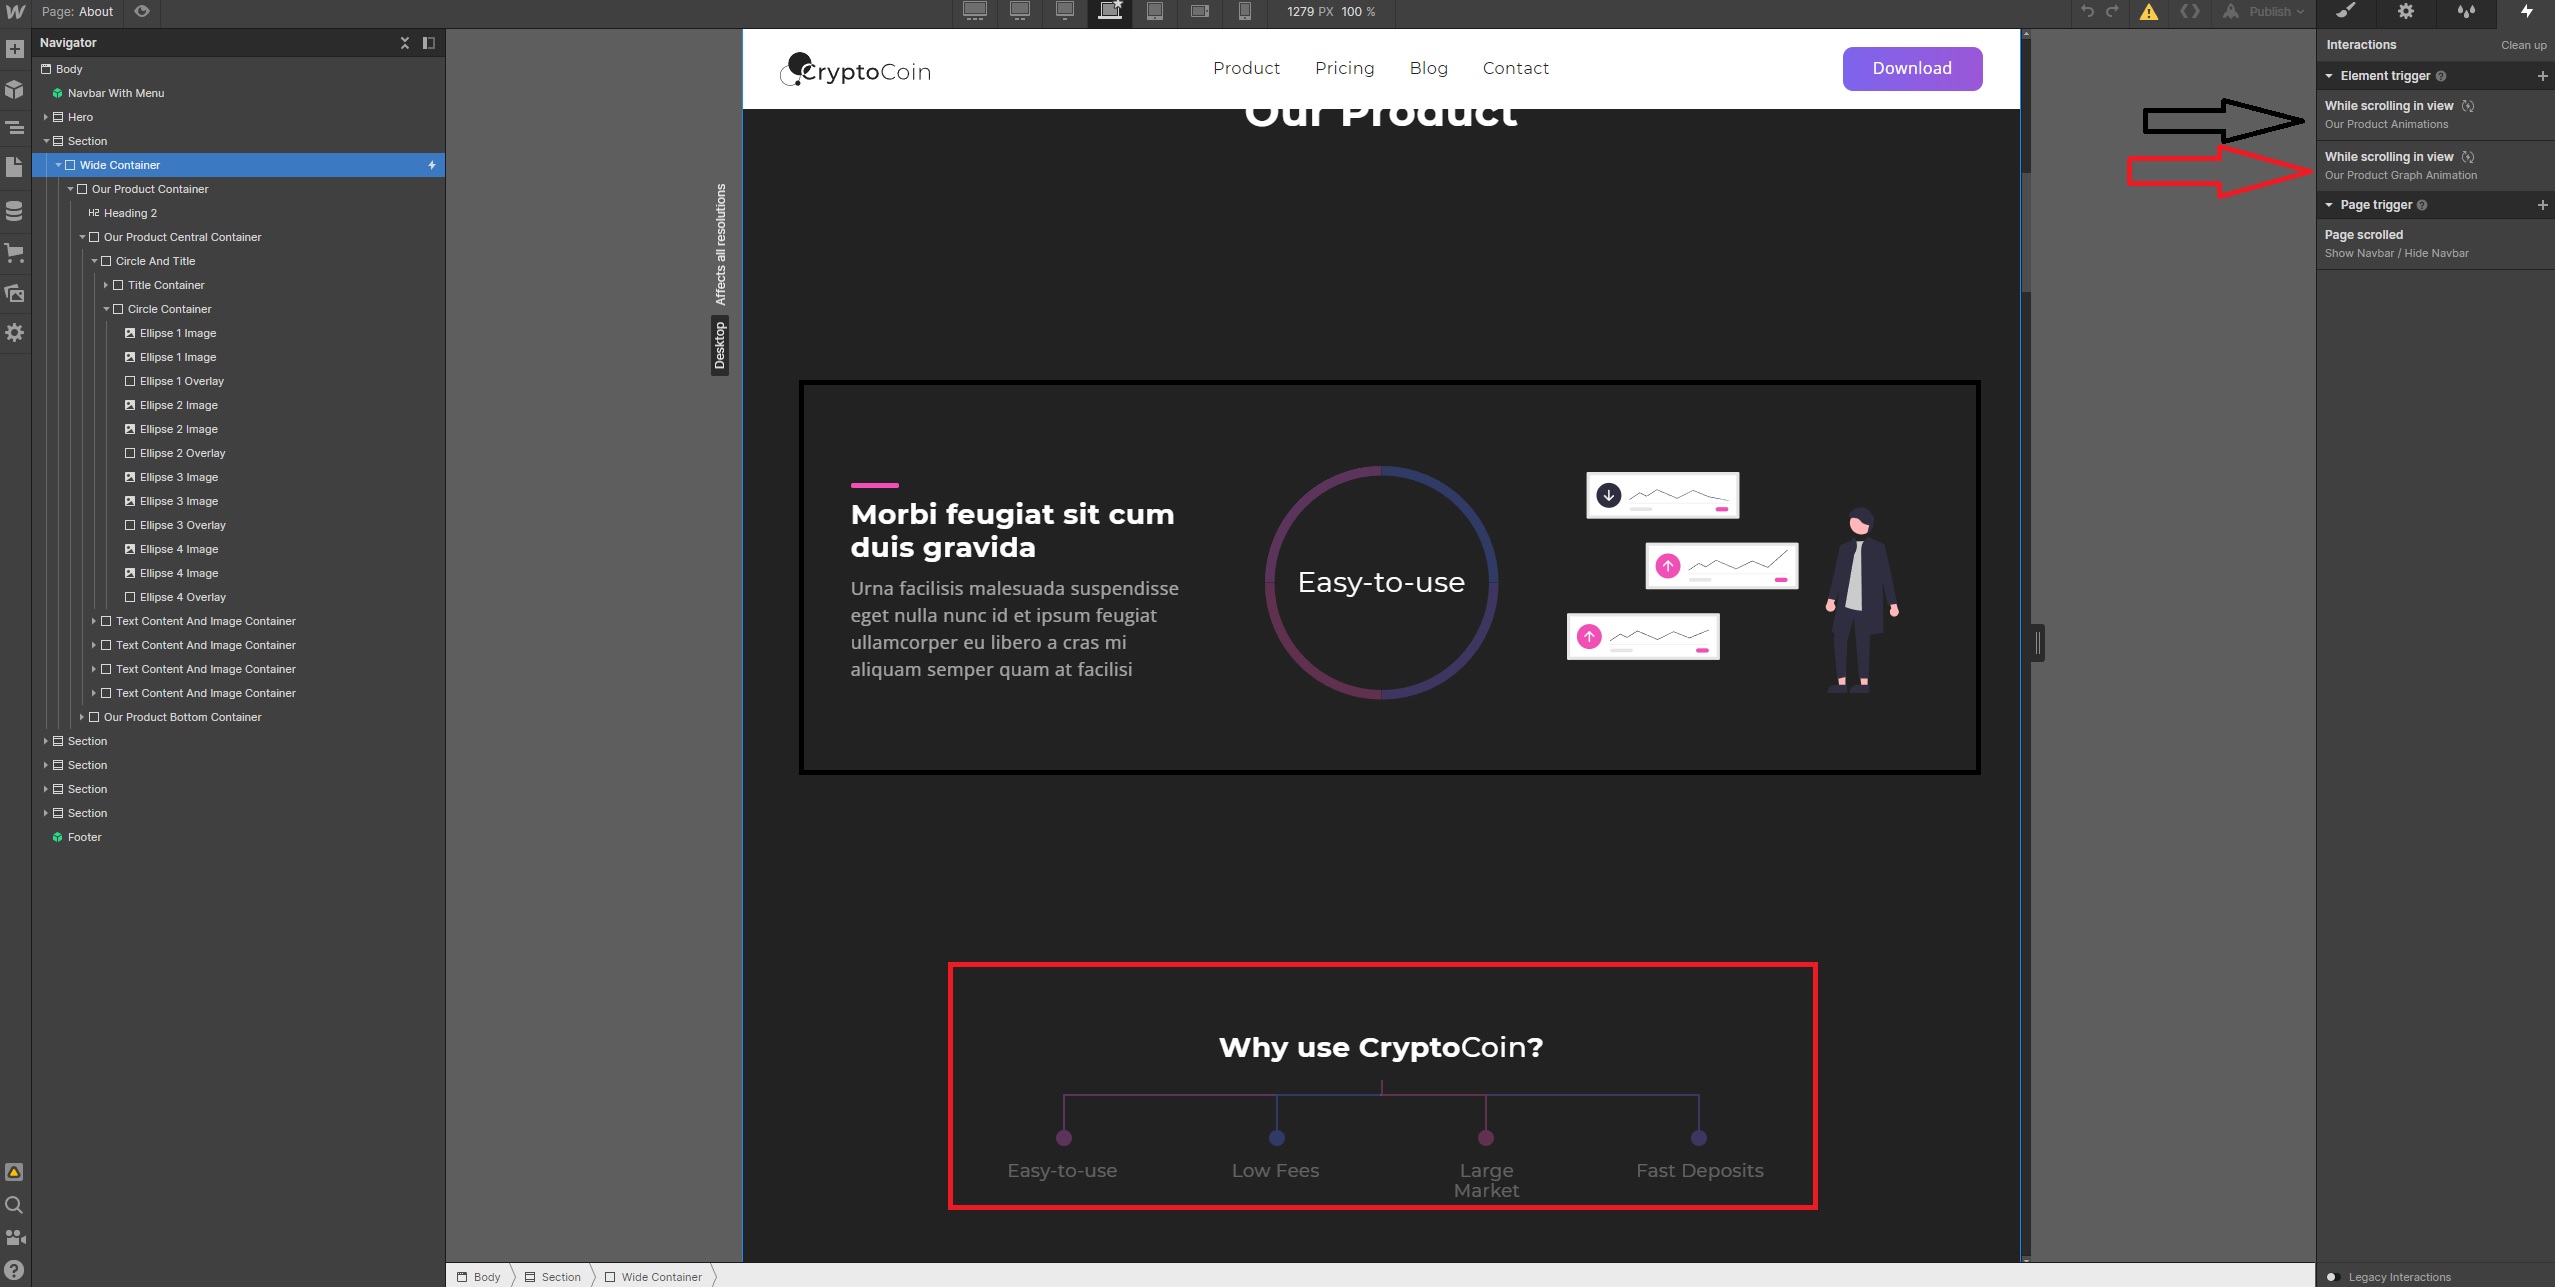
Task: Open the Search icon in sidebar
Action: pyautogui.click(x=14, y=1205)
